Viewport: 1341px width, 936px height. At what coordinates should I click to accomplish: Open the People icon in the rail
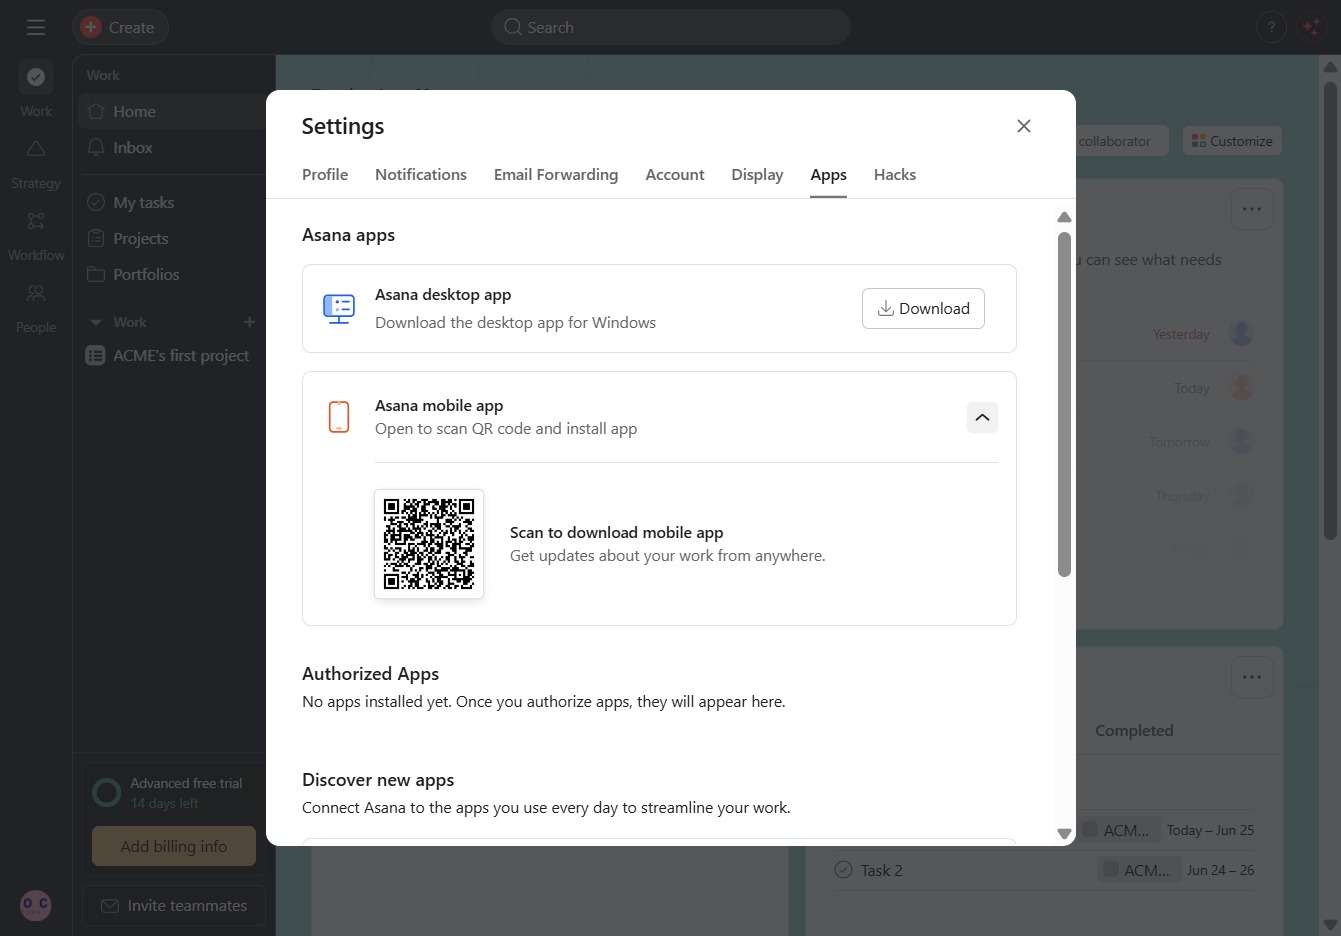click(x=36, y=293)
